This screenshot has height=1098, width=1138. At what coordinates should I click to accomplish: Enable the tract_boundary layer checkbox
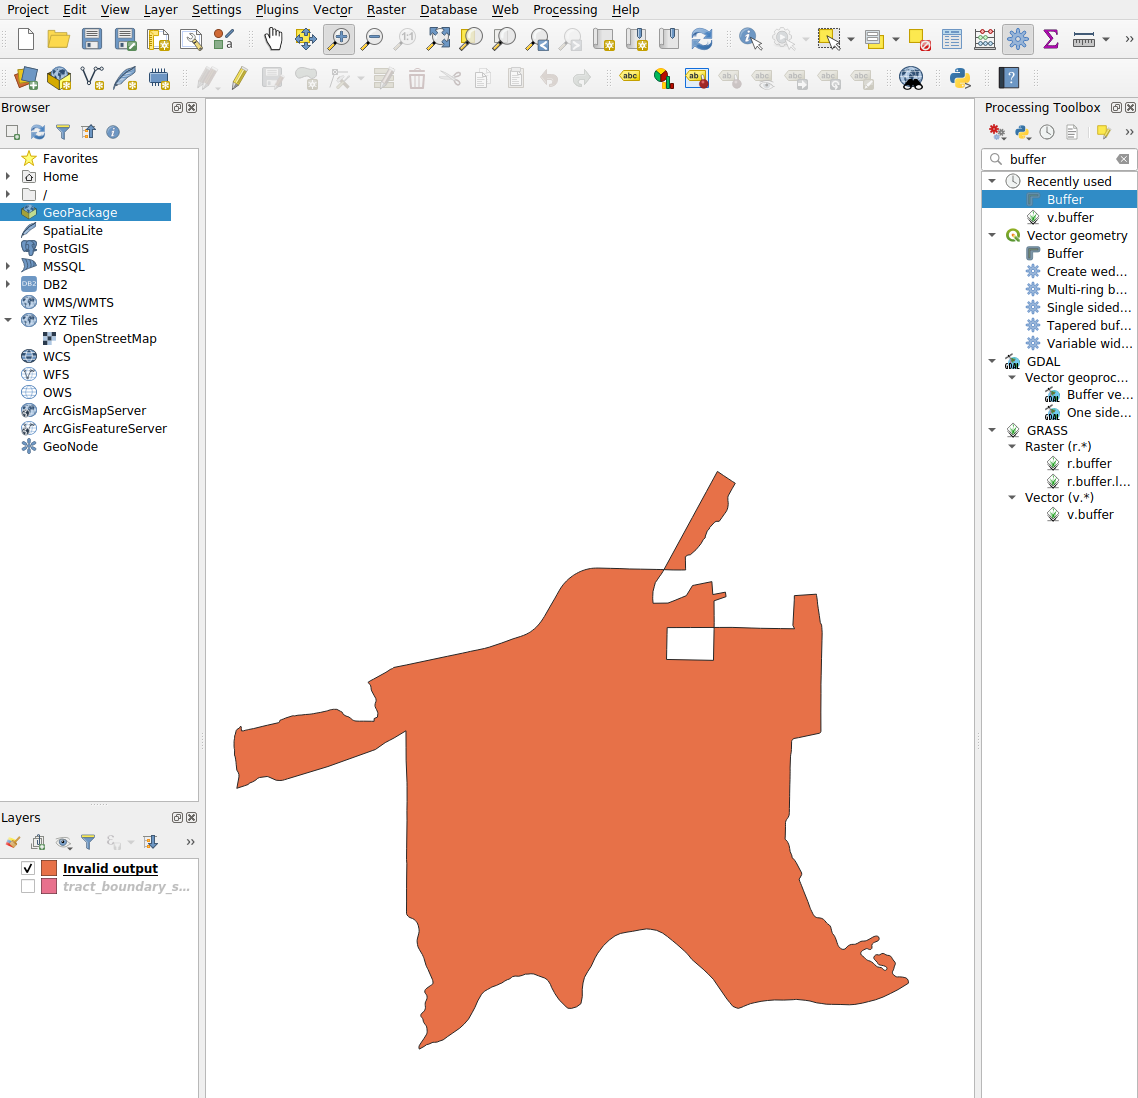[x=28, y=886]
